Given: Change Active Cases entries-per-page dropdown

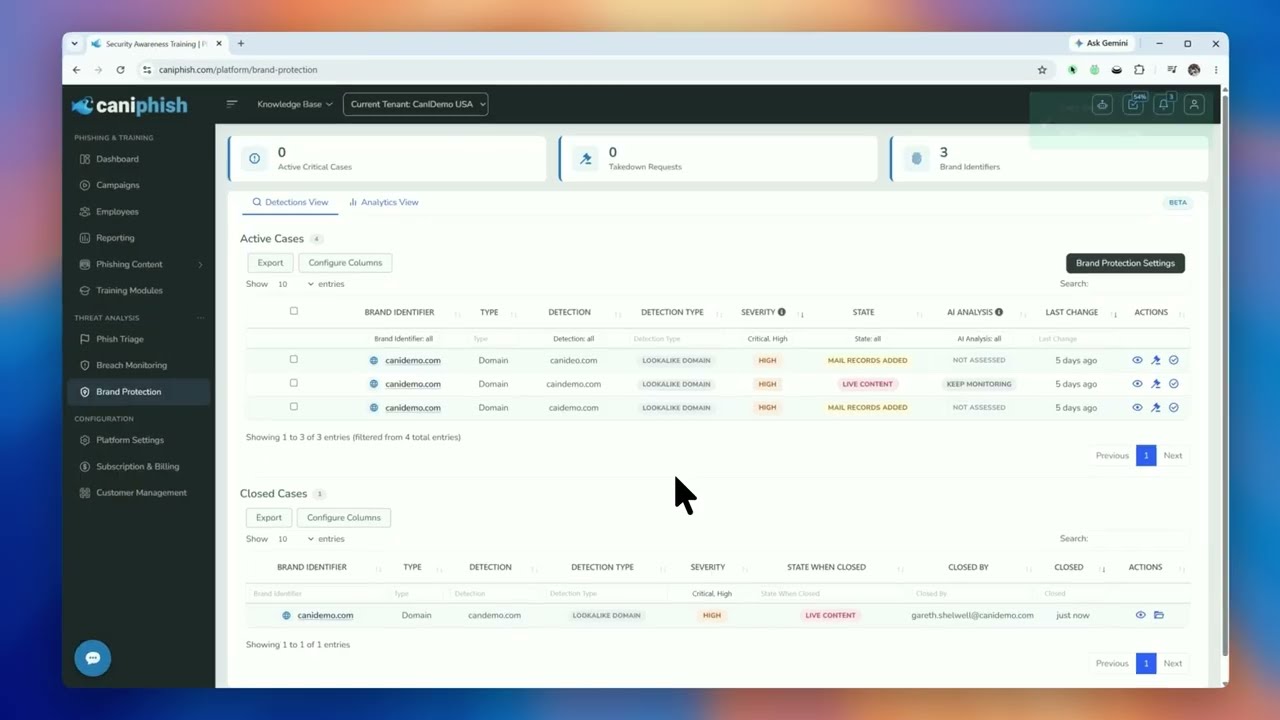Looking at the screenshot, I should 295,284.
